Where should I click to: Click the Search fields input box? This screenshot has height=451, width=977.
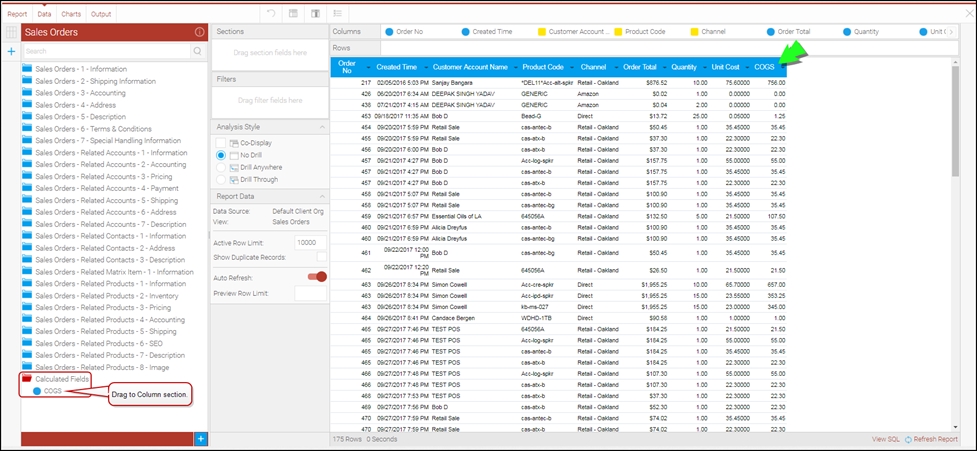pos(107,51)
